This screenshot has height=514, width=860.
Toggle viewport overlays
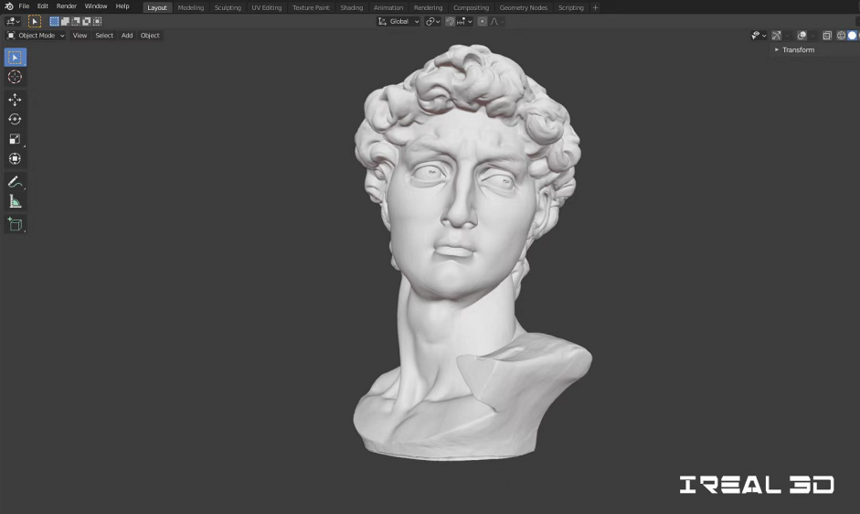coord(802,36)
